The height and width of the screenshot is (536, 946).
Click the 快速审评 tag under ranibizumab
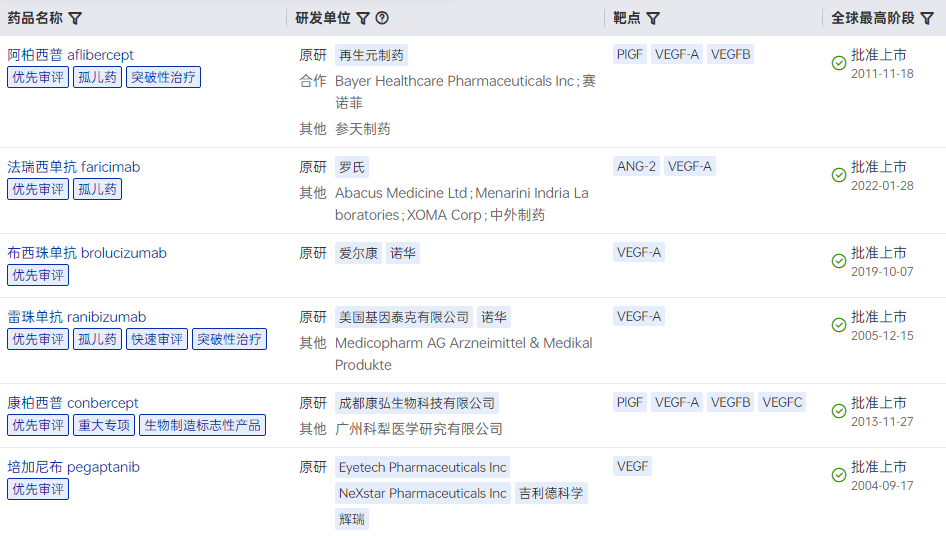click(157, 339)
